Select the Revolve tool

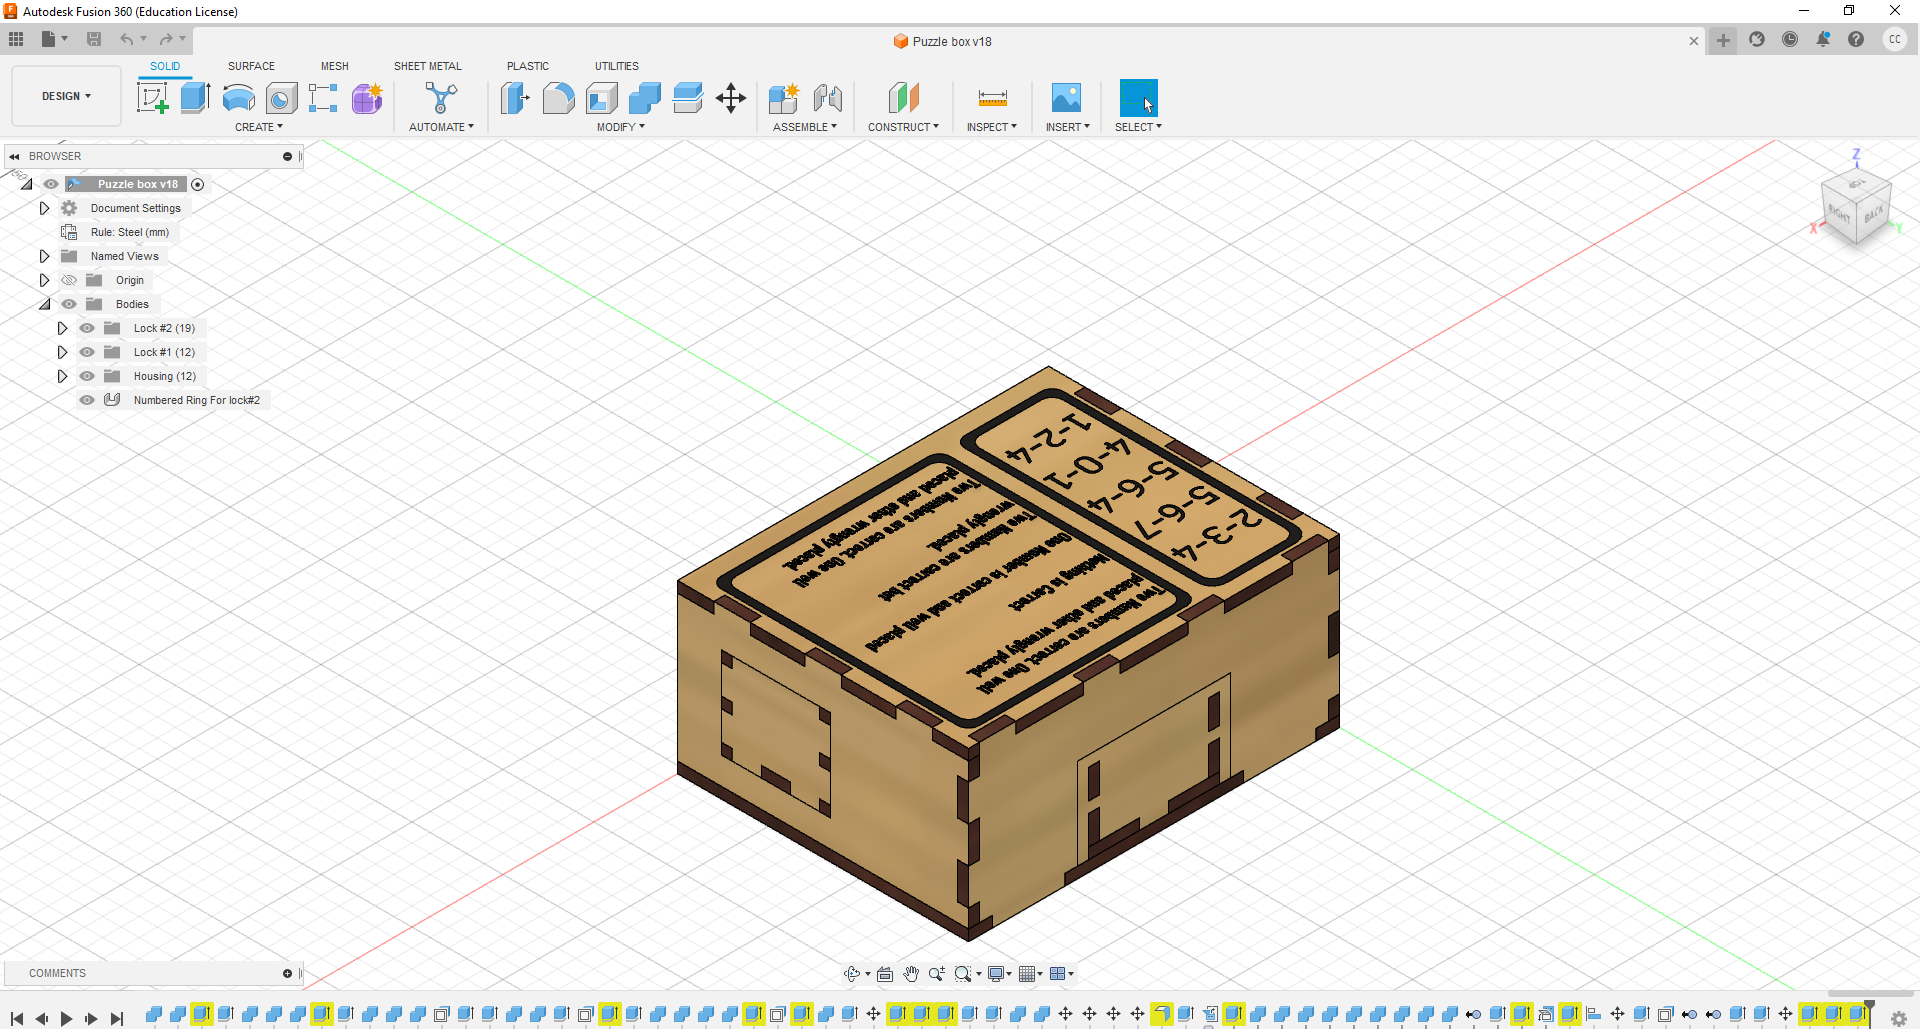238,98
